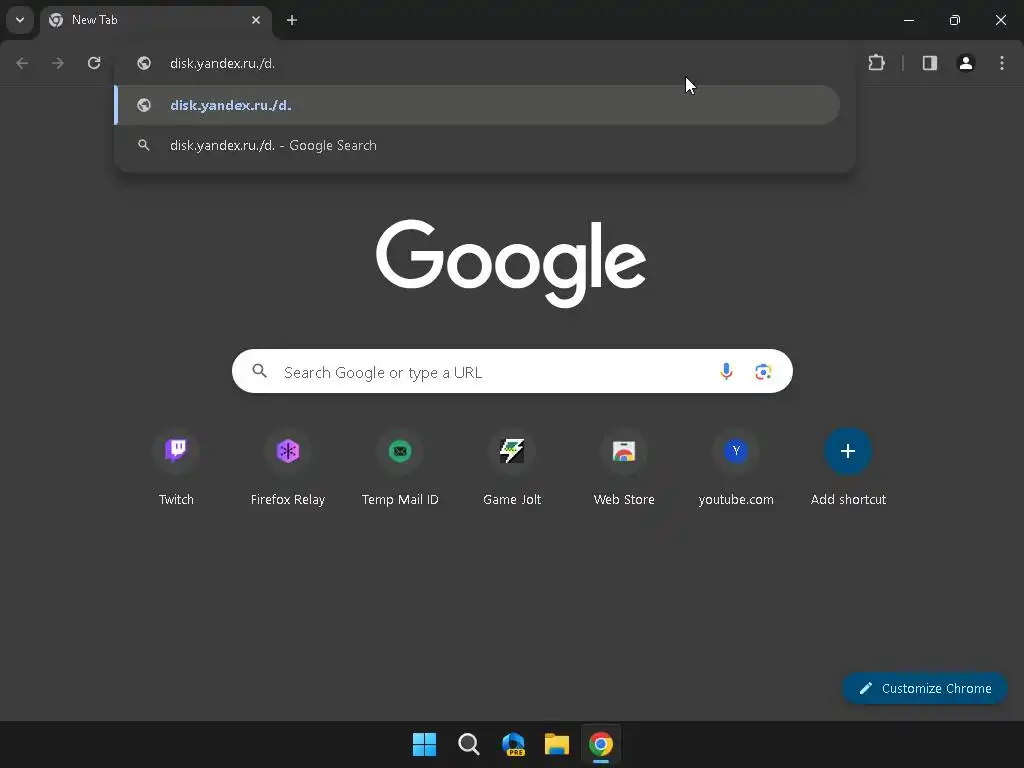Image resolution: width=1024 pixels, height=768 pixels.
Task: Open the Game Jolt shortcut
Action: coord(512,468)
